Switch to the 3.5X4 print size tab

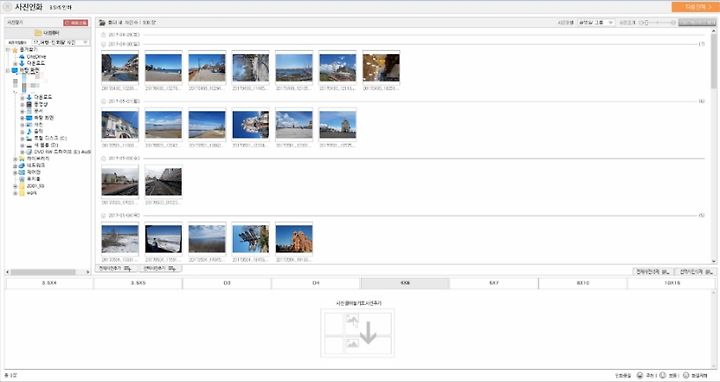(49, 283)
